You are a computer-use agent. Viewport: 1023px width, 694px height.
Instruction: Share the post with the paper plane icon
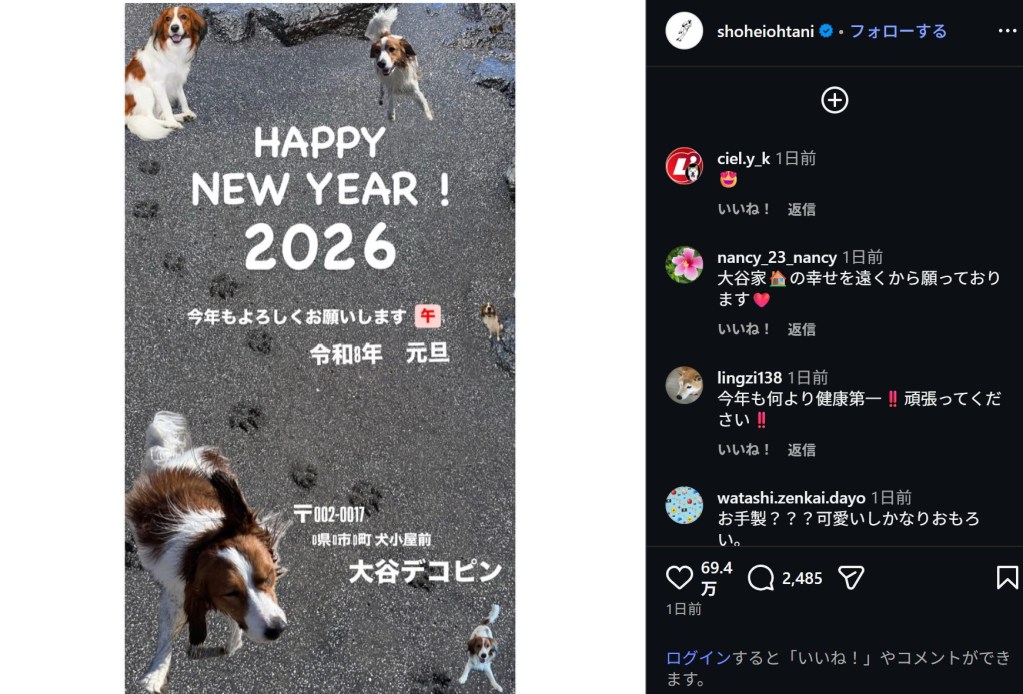pyautogui.click(x=851, y=578)
